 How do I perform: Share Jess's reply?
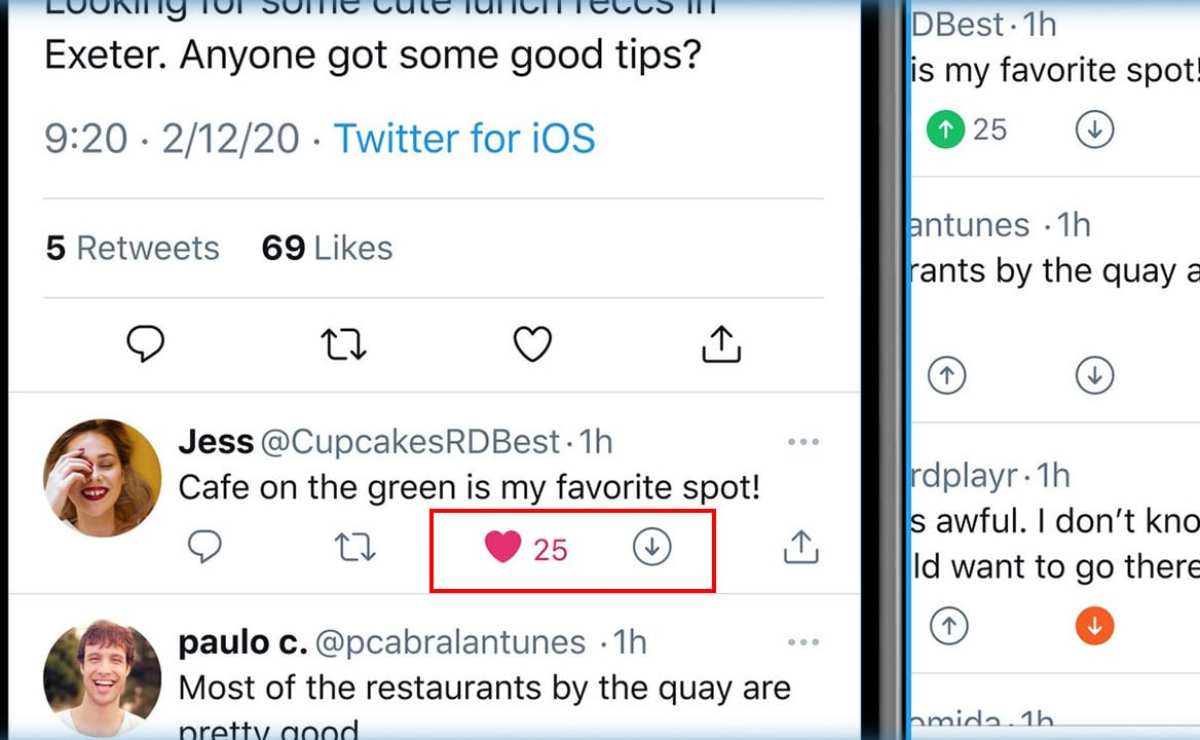800,547
